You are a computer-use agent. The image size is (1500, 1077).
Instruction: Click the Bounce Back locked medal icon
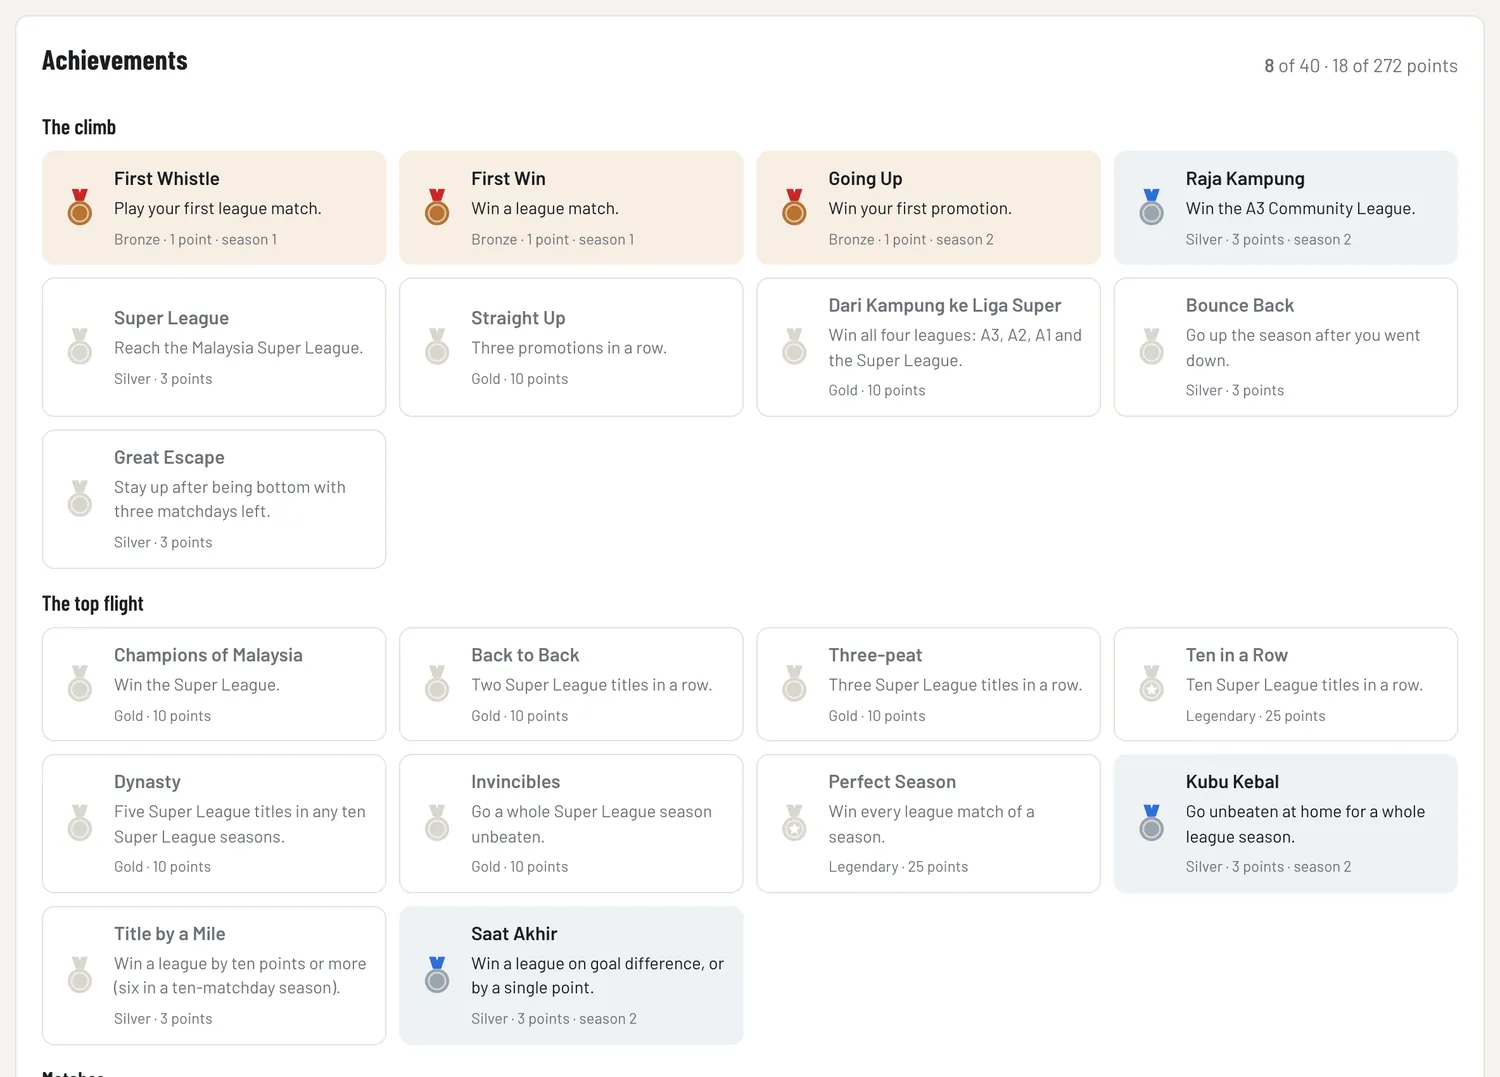(x=1152, y=347)
